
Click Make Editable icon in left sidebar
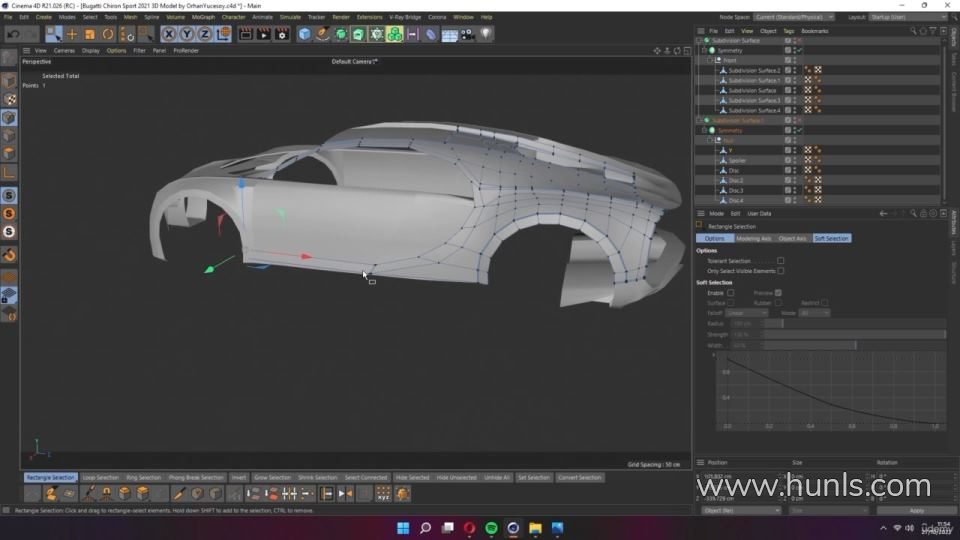tap(9, 58)
